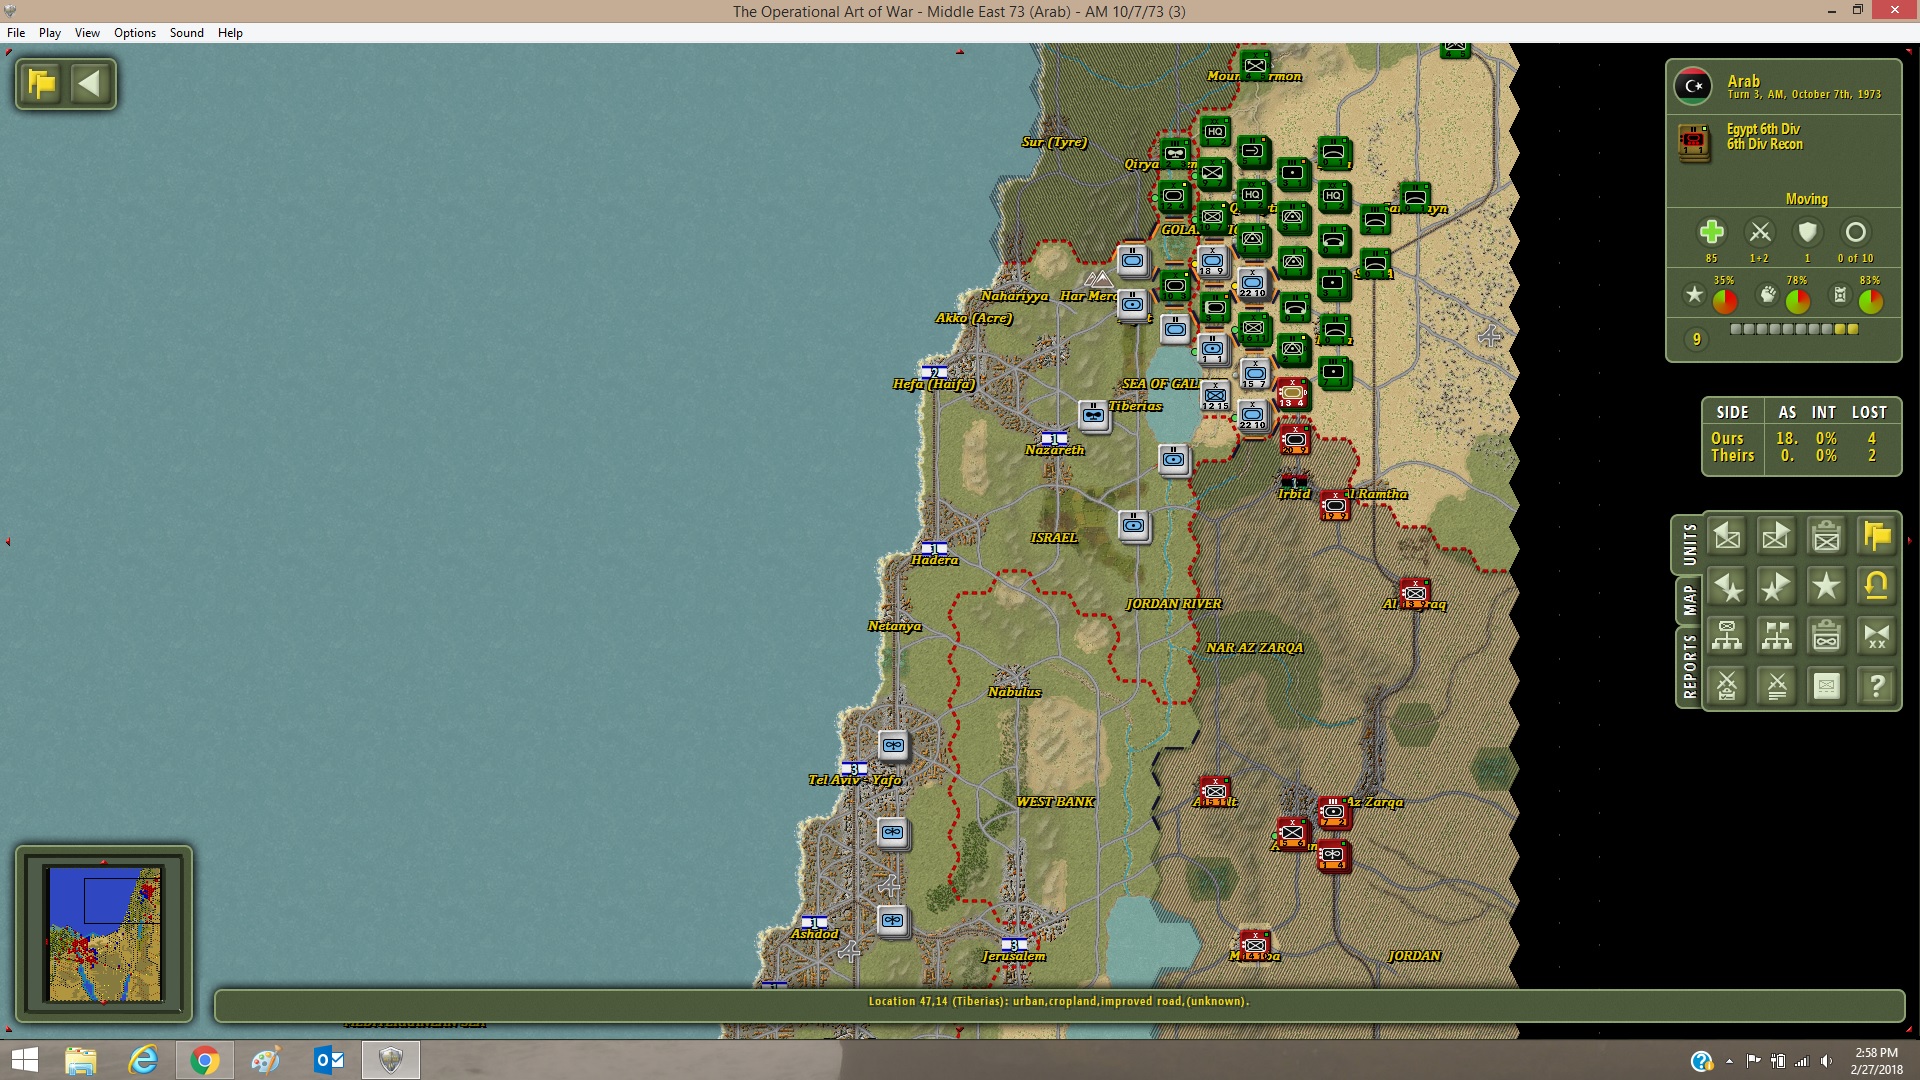Screen dimensions: 1920x1080
Task: Click the Moving status text
Action: tap(1807, 199)
